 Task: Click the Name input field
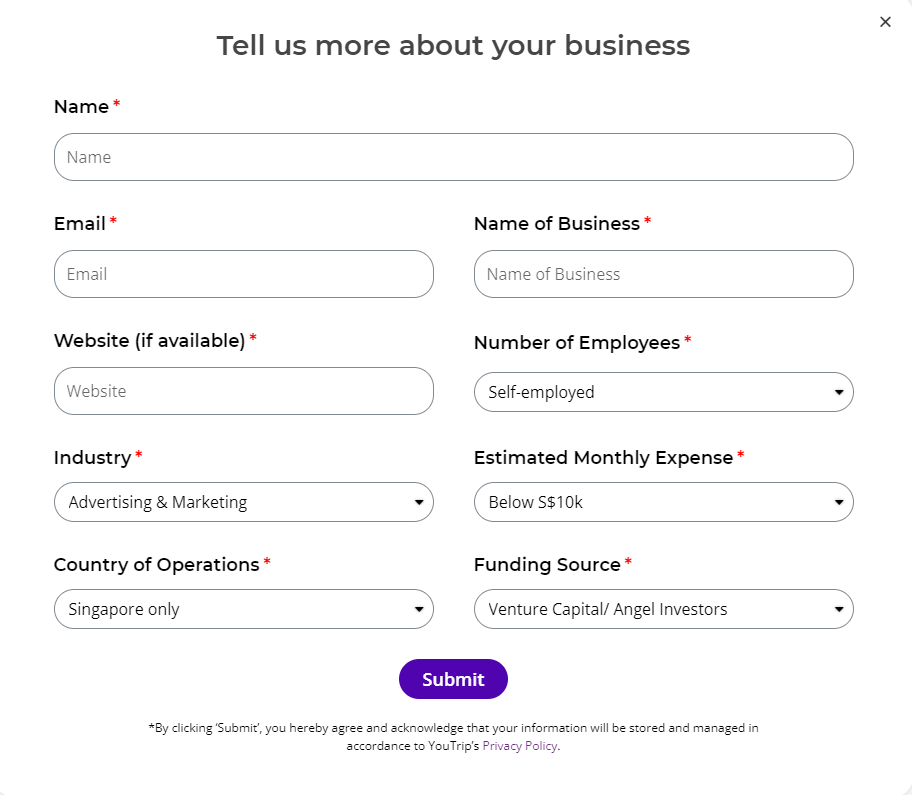[453, 157]
